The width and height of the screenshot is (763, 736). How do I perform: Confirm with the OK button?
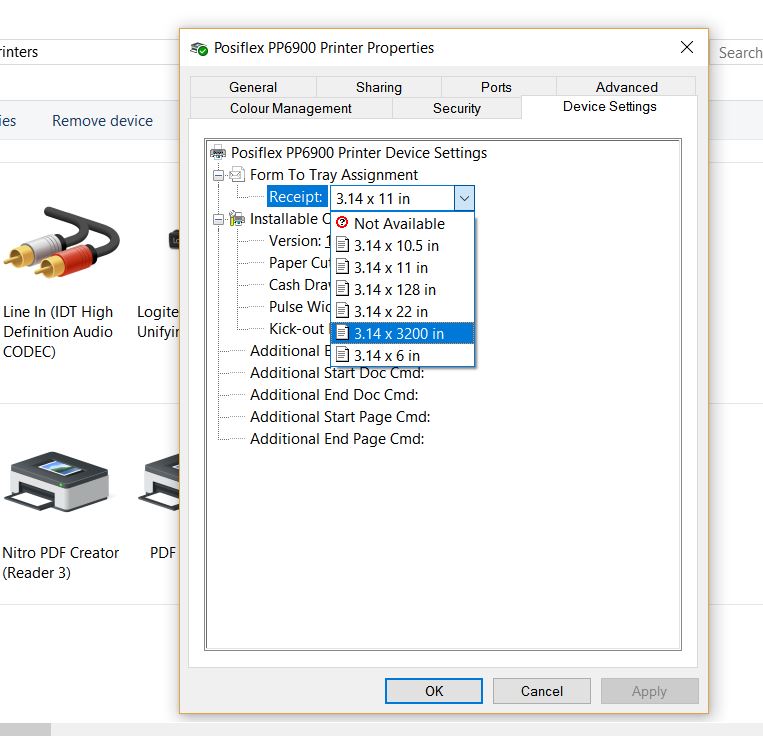point(434,691)
